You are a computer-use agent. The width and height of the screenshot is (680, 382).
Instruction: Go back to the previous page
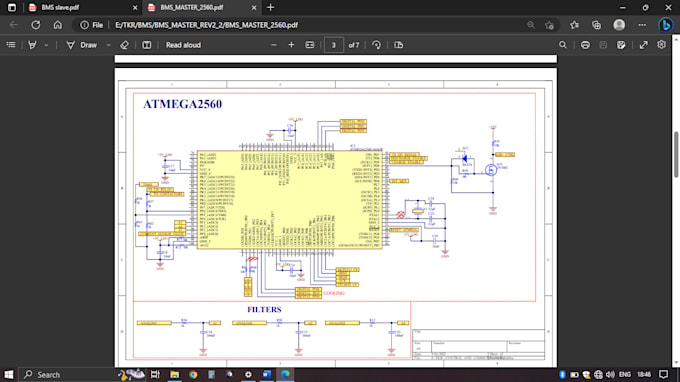coord(14,25)
